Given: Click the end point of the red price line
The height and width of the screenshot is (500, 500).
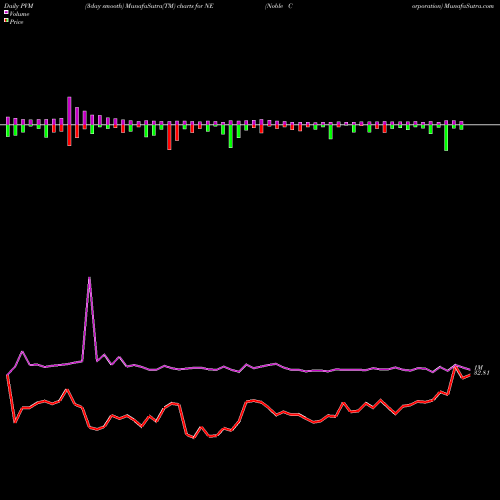Looking at the screenshot, I should click(470, 375).
